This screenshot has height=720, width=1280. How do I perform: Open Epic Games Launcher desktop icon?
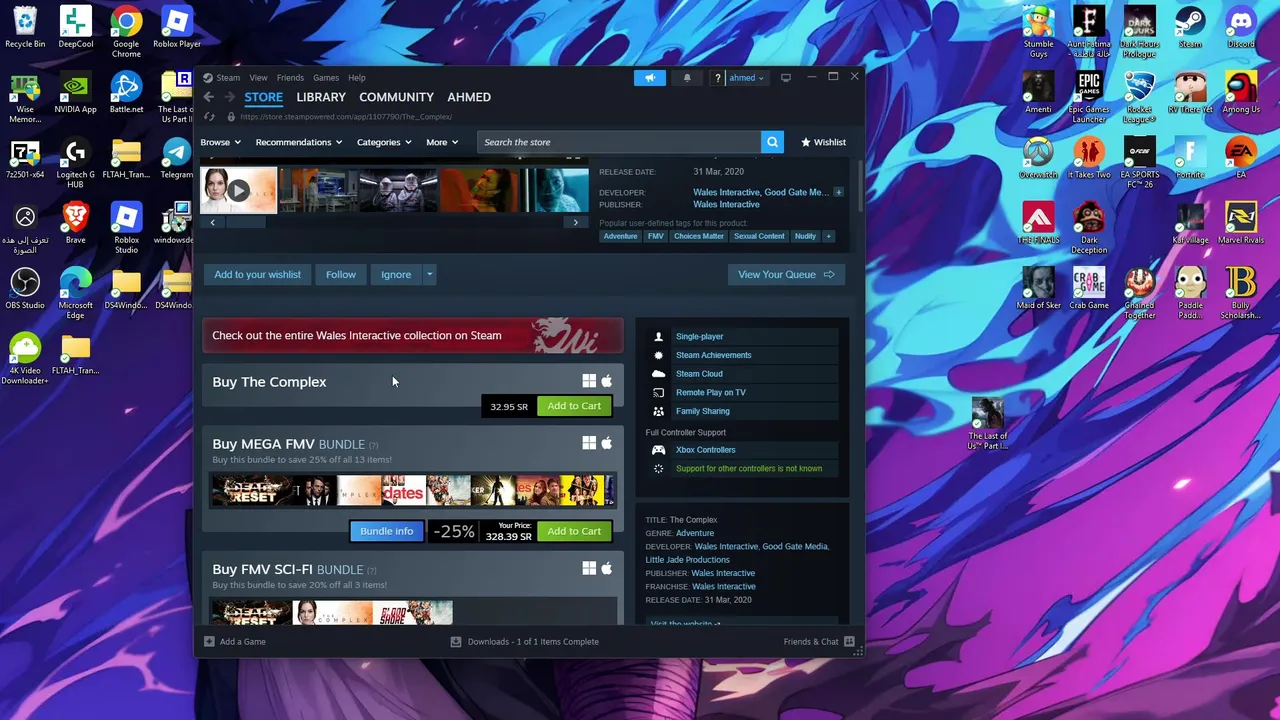pos(1089,97)
